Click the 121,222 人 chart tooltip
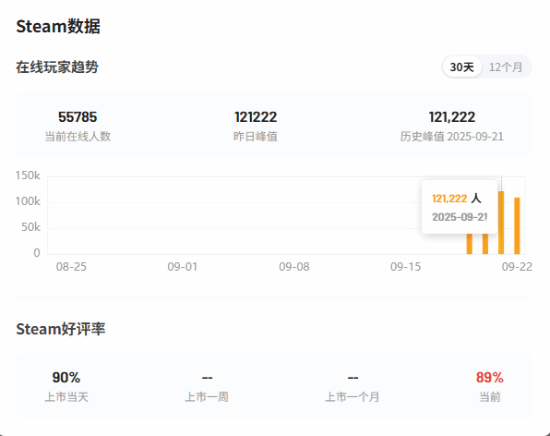The height and width of the screenshot is (436, 550). coord(460,207)
